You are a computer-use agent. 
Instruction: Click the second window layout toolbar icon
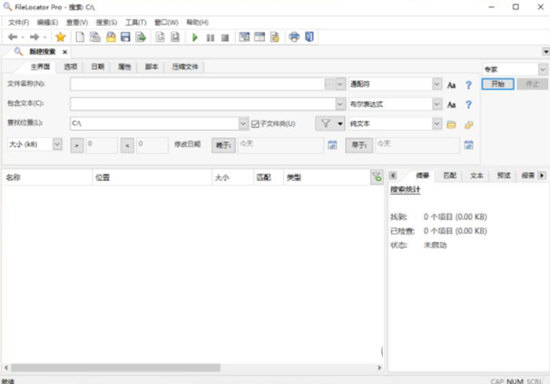click(x=260, y=37)
